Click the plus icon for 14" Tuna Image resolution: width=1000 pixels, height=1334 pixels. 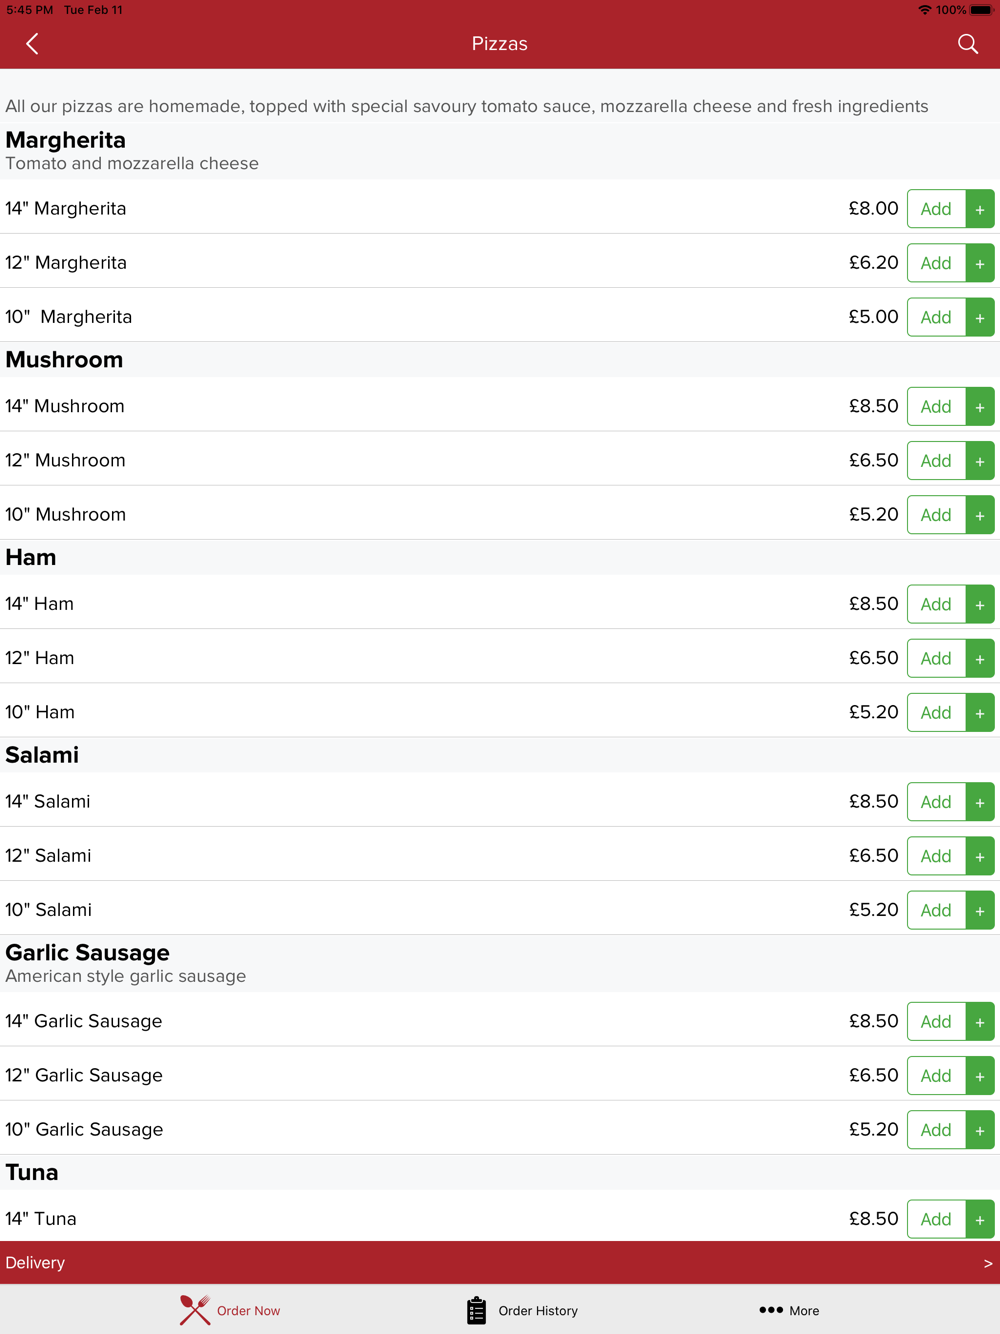click(980, 1219)
